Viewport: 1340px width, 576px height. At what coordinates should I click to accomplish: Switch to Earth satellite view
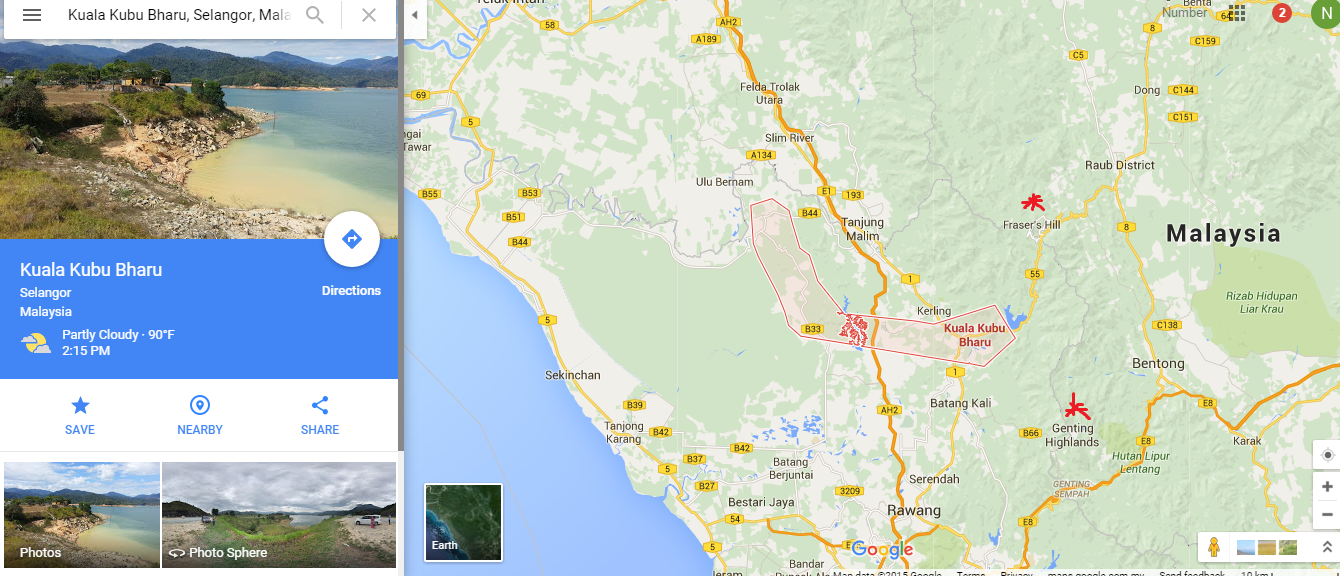coord(464,522)
